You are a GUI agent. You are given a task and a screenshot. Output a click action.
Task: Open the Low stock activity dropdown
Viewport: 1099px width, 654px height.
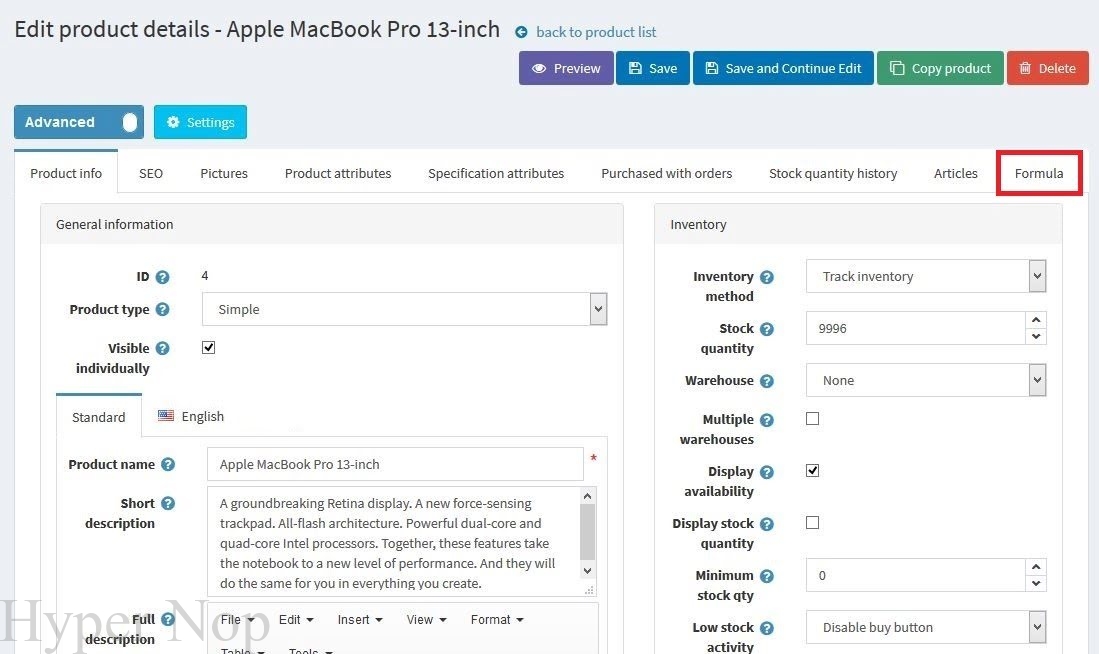click(x=926, y=627)
